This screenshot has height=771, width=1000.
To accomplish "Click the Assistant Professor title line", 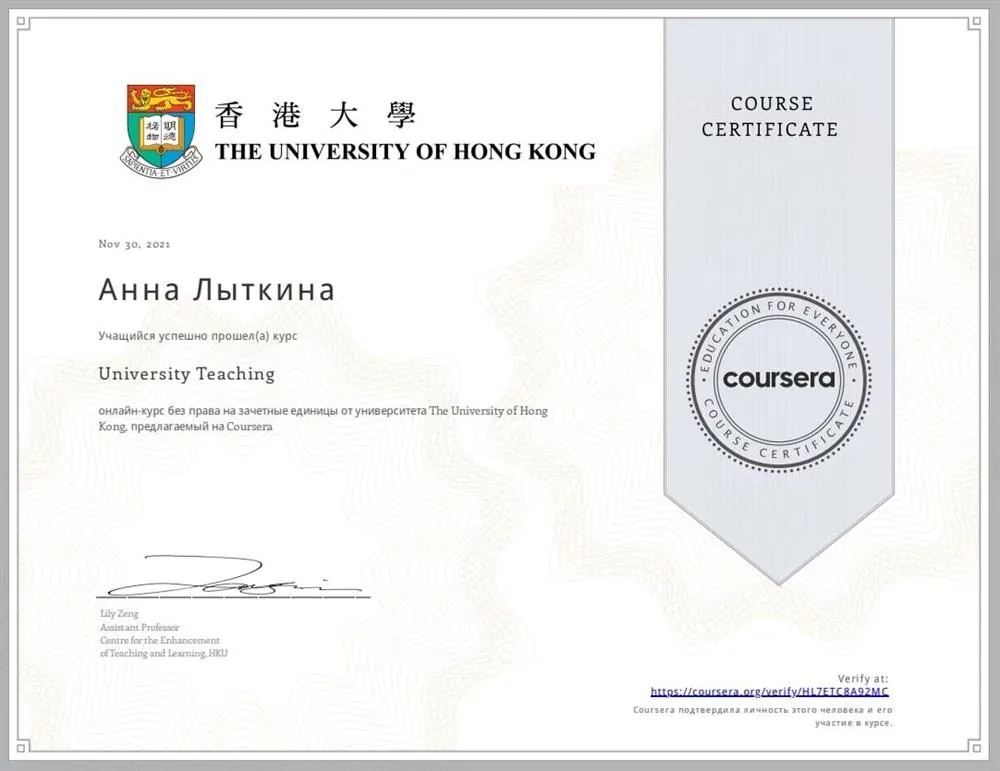I will tap(140, 627).
